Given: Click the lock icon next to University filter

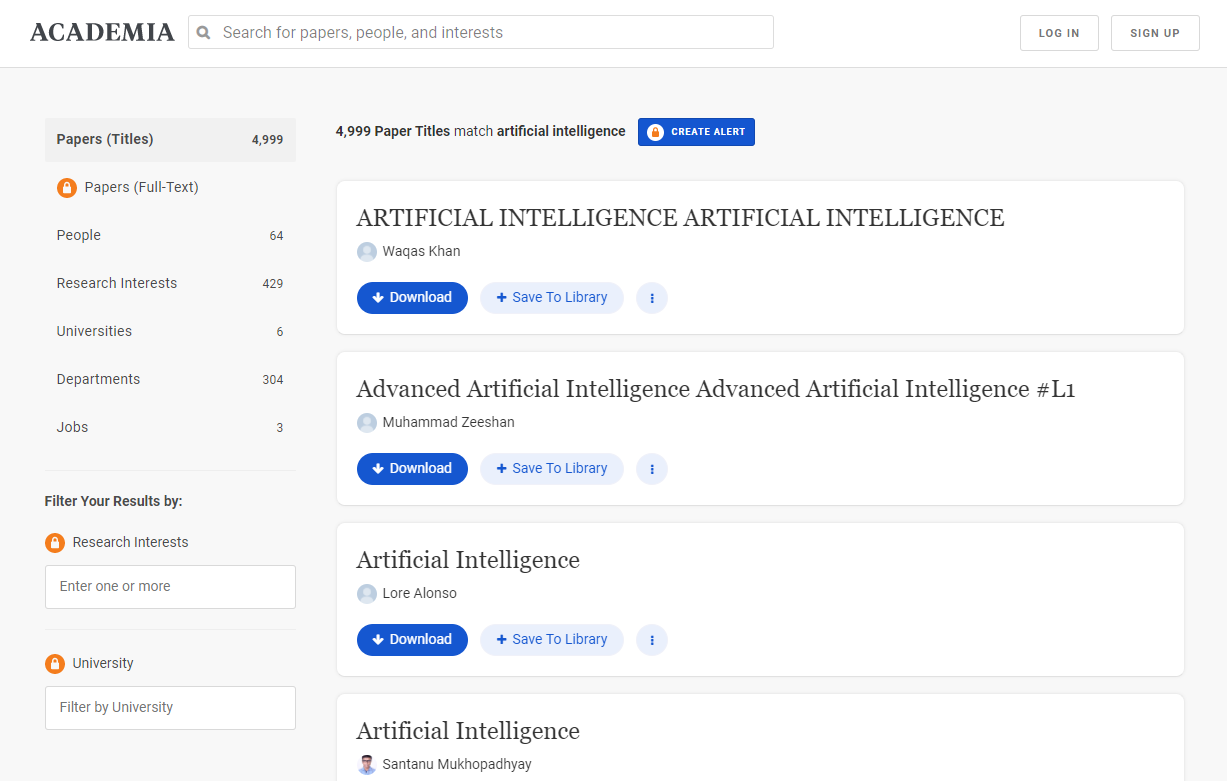Looking at the screenshot, I should pyautogui.click(x=55, y=664).
